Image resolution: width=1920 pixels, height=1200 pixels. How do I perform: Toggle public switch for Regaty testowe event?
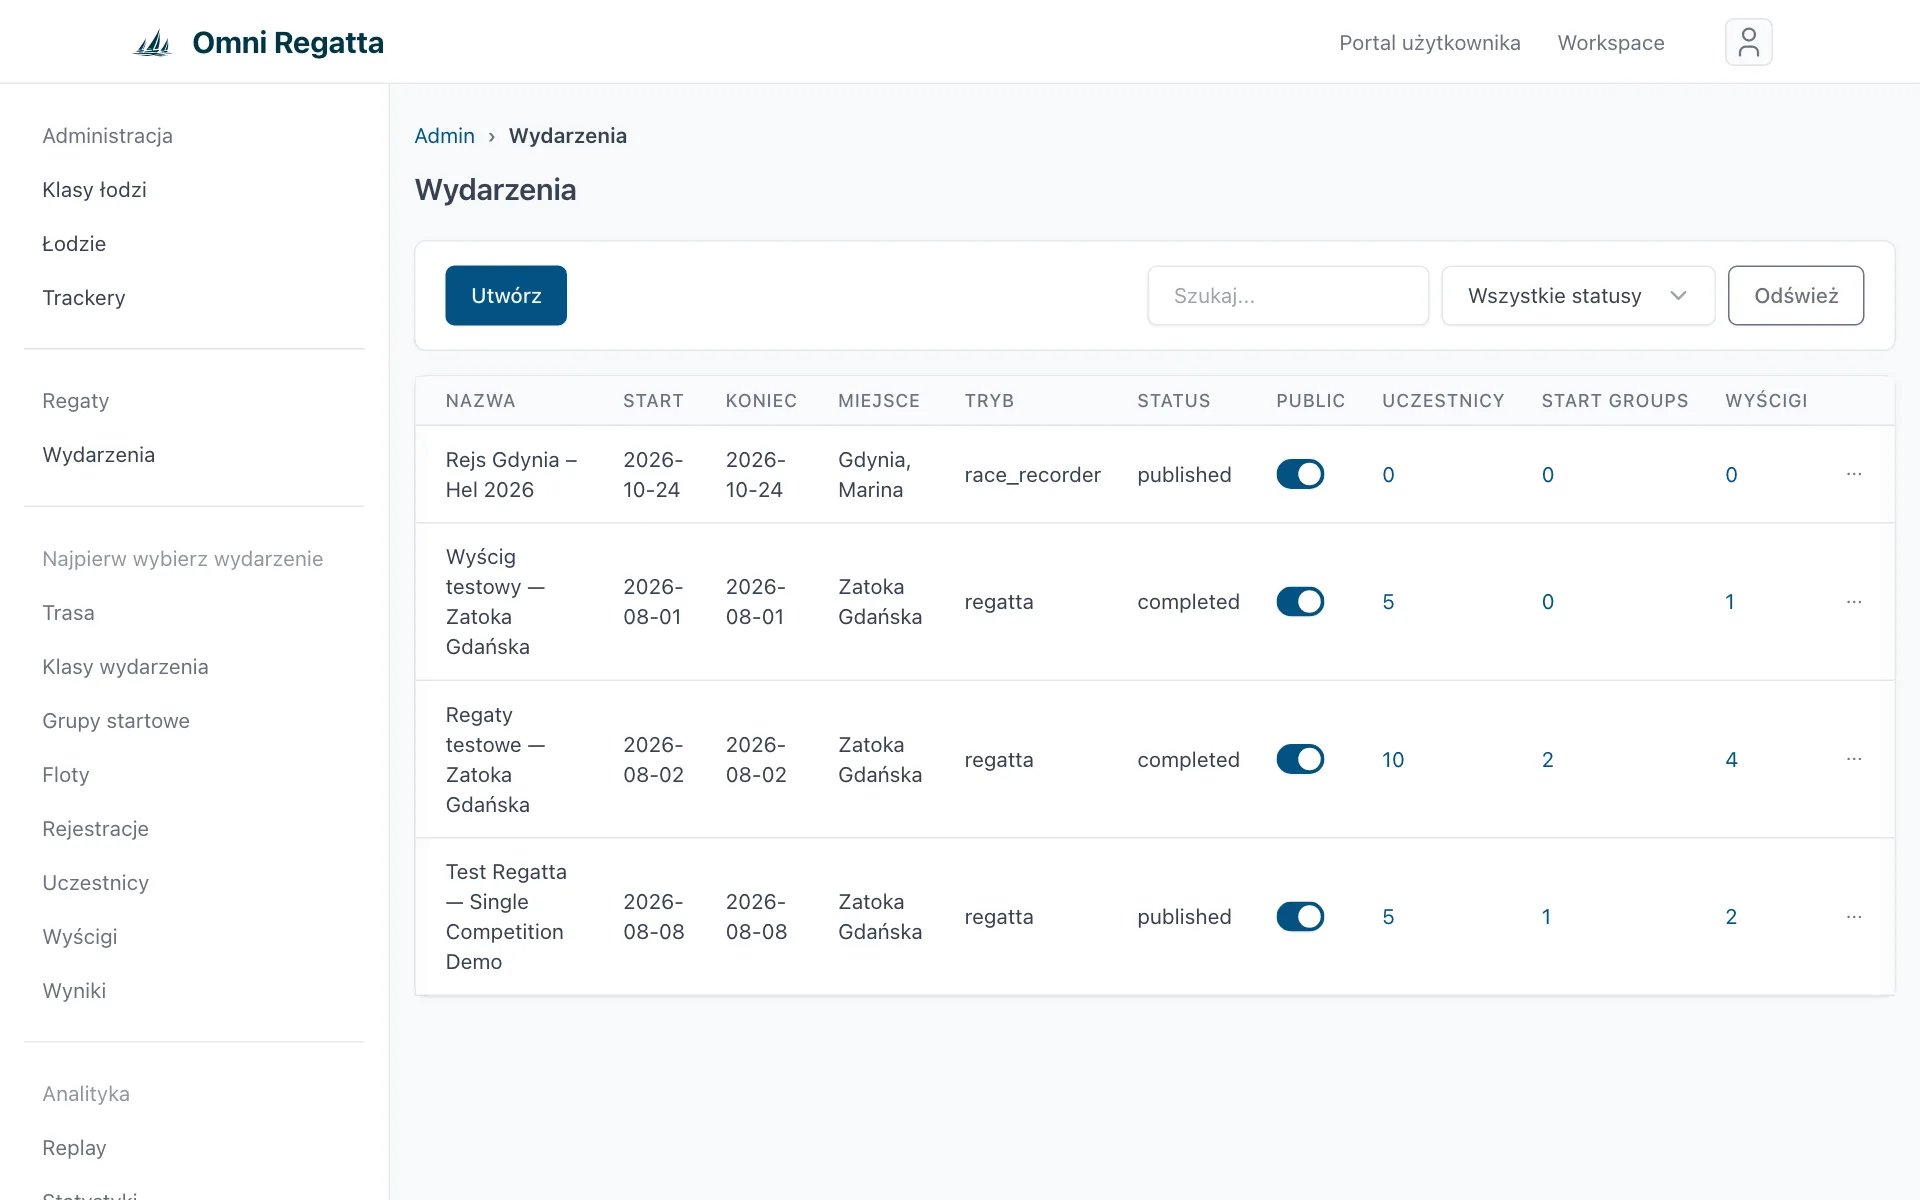(x=1300, y=759)
